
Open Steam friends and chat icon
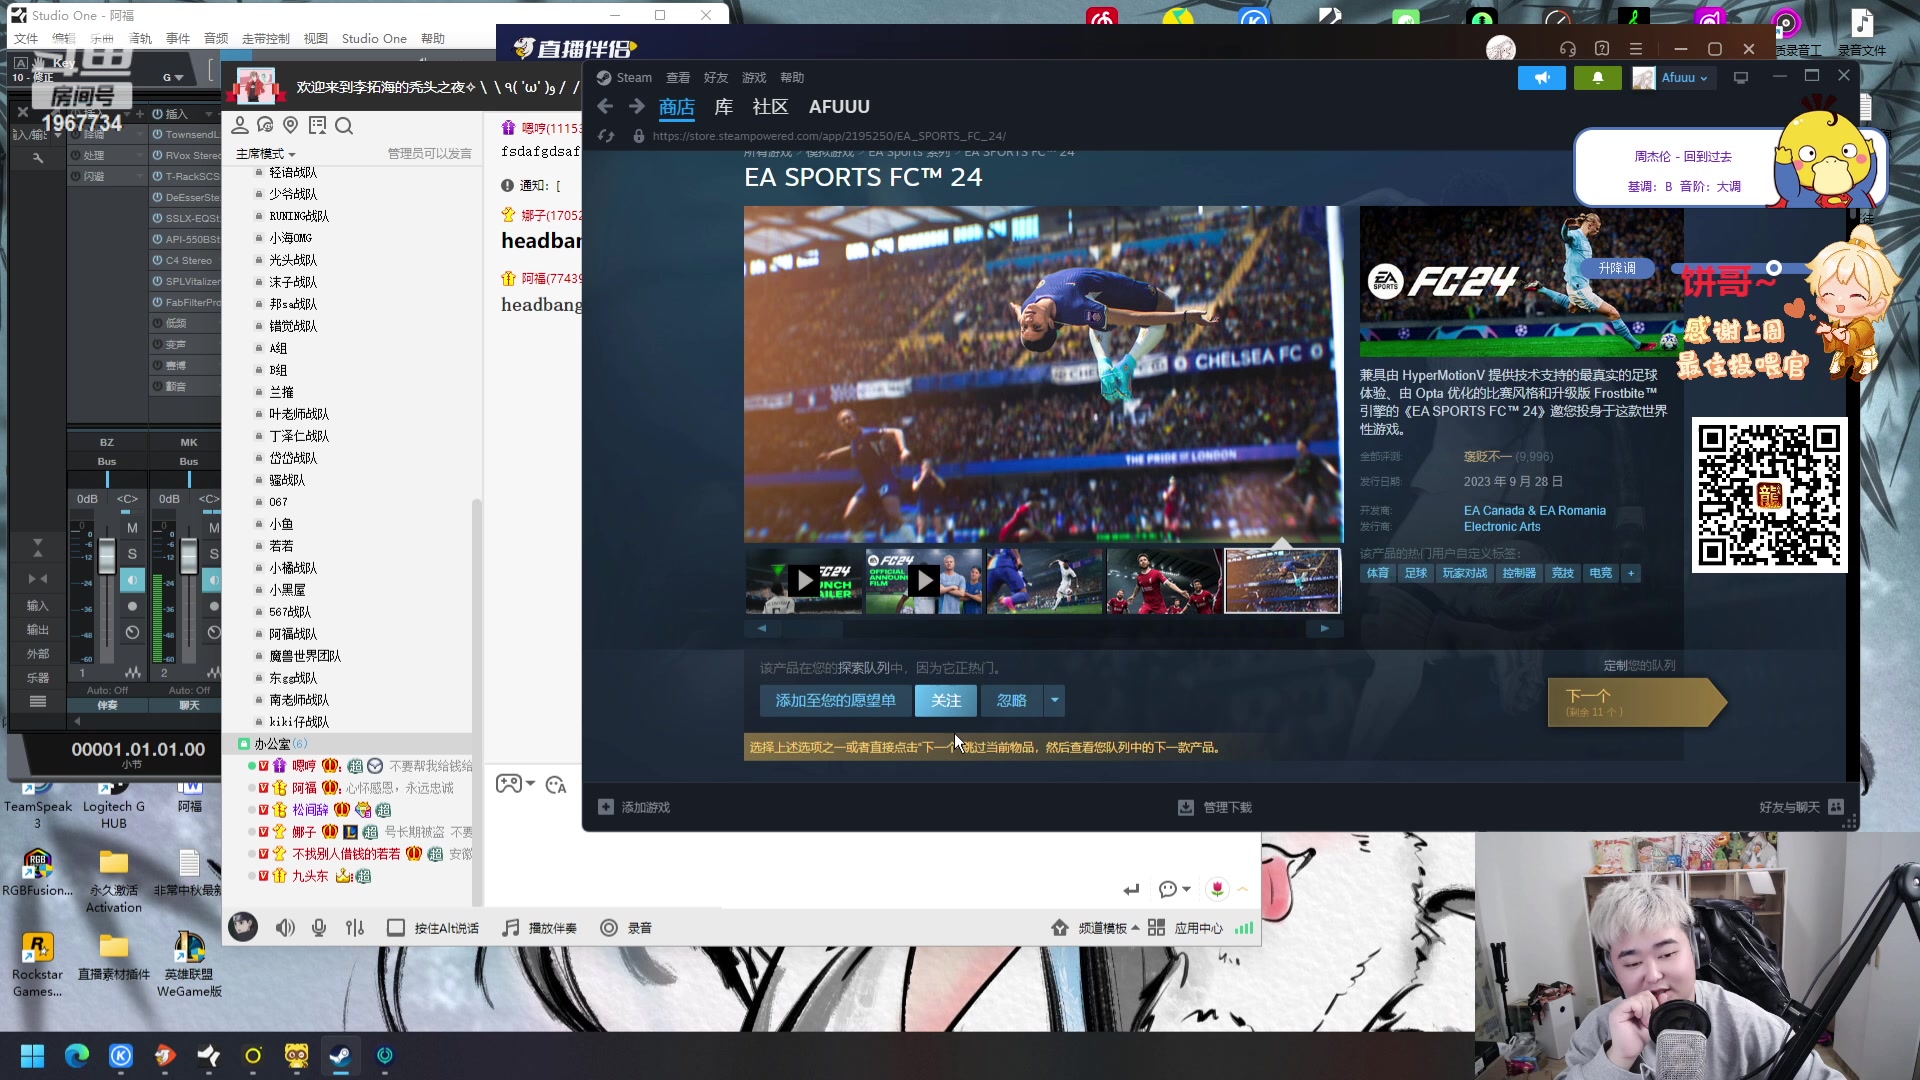click(x=1836, y=807)
